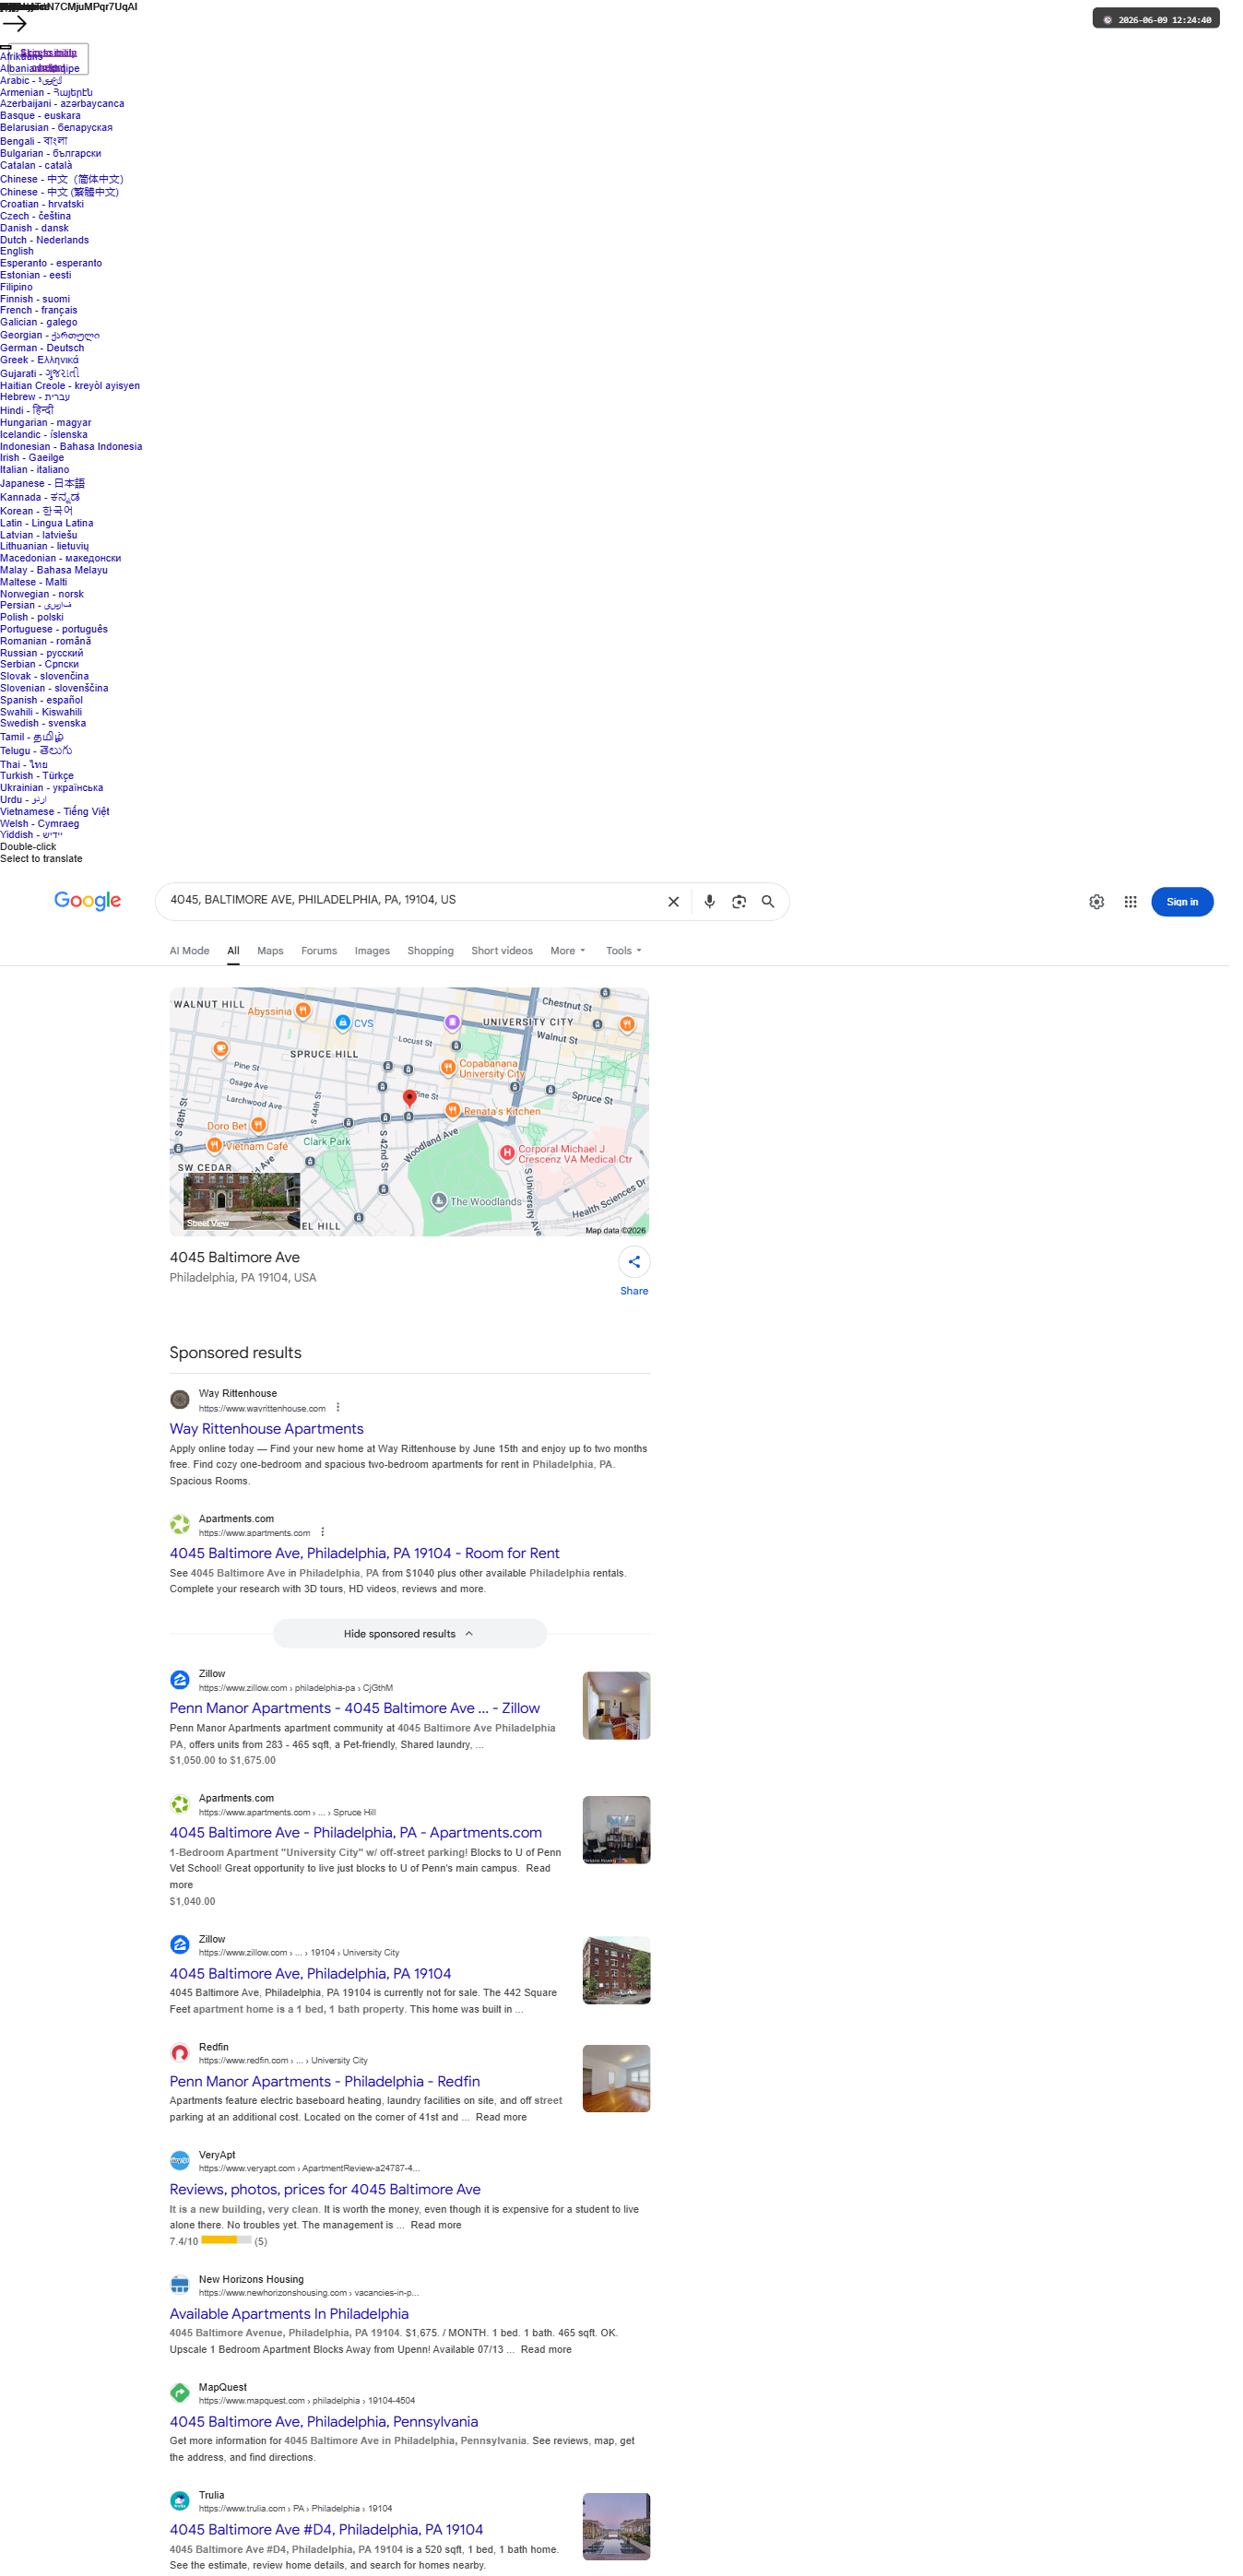Viewport: 1243px width, 2576px height.
Task: Select The Woodlands map marker
Action: pos(438,1200)
